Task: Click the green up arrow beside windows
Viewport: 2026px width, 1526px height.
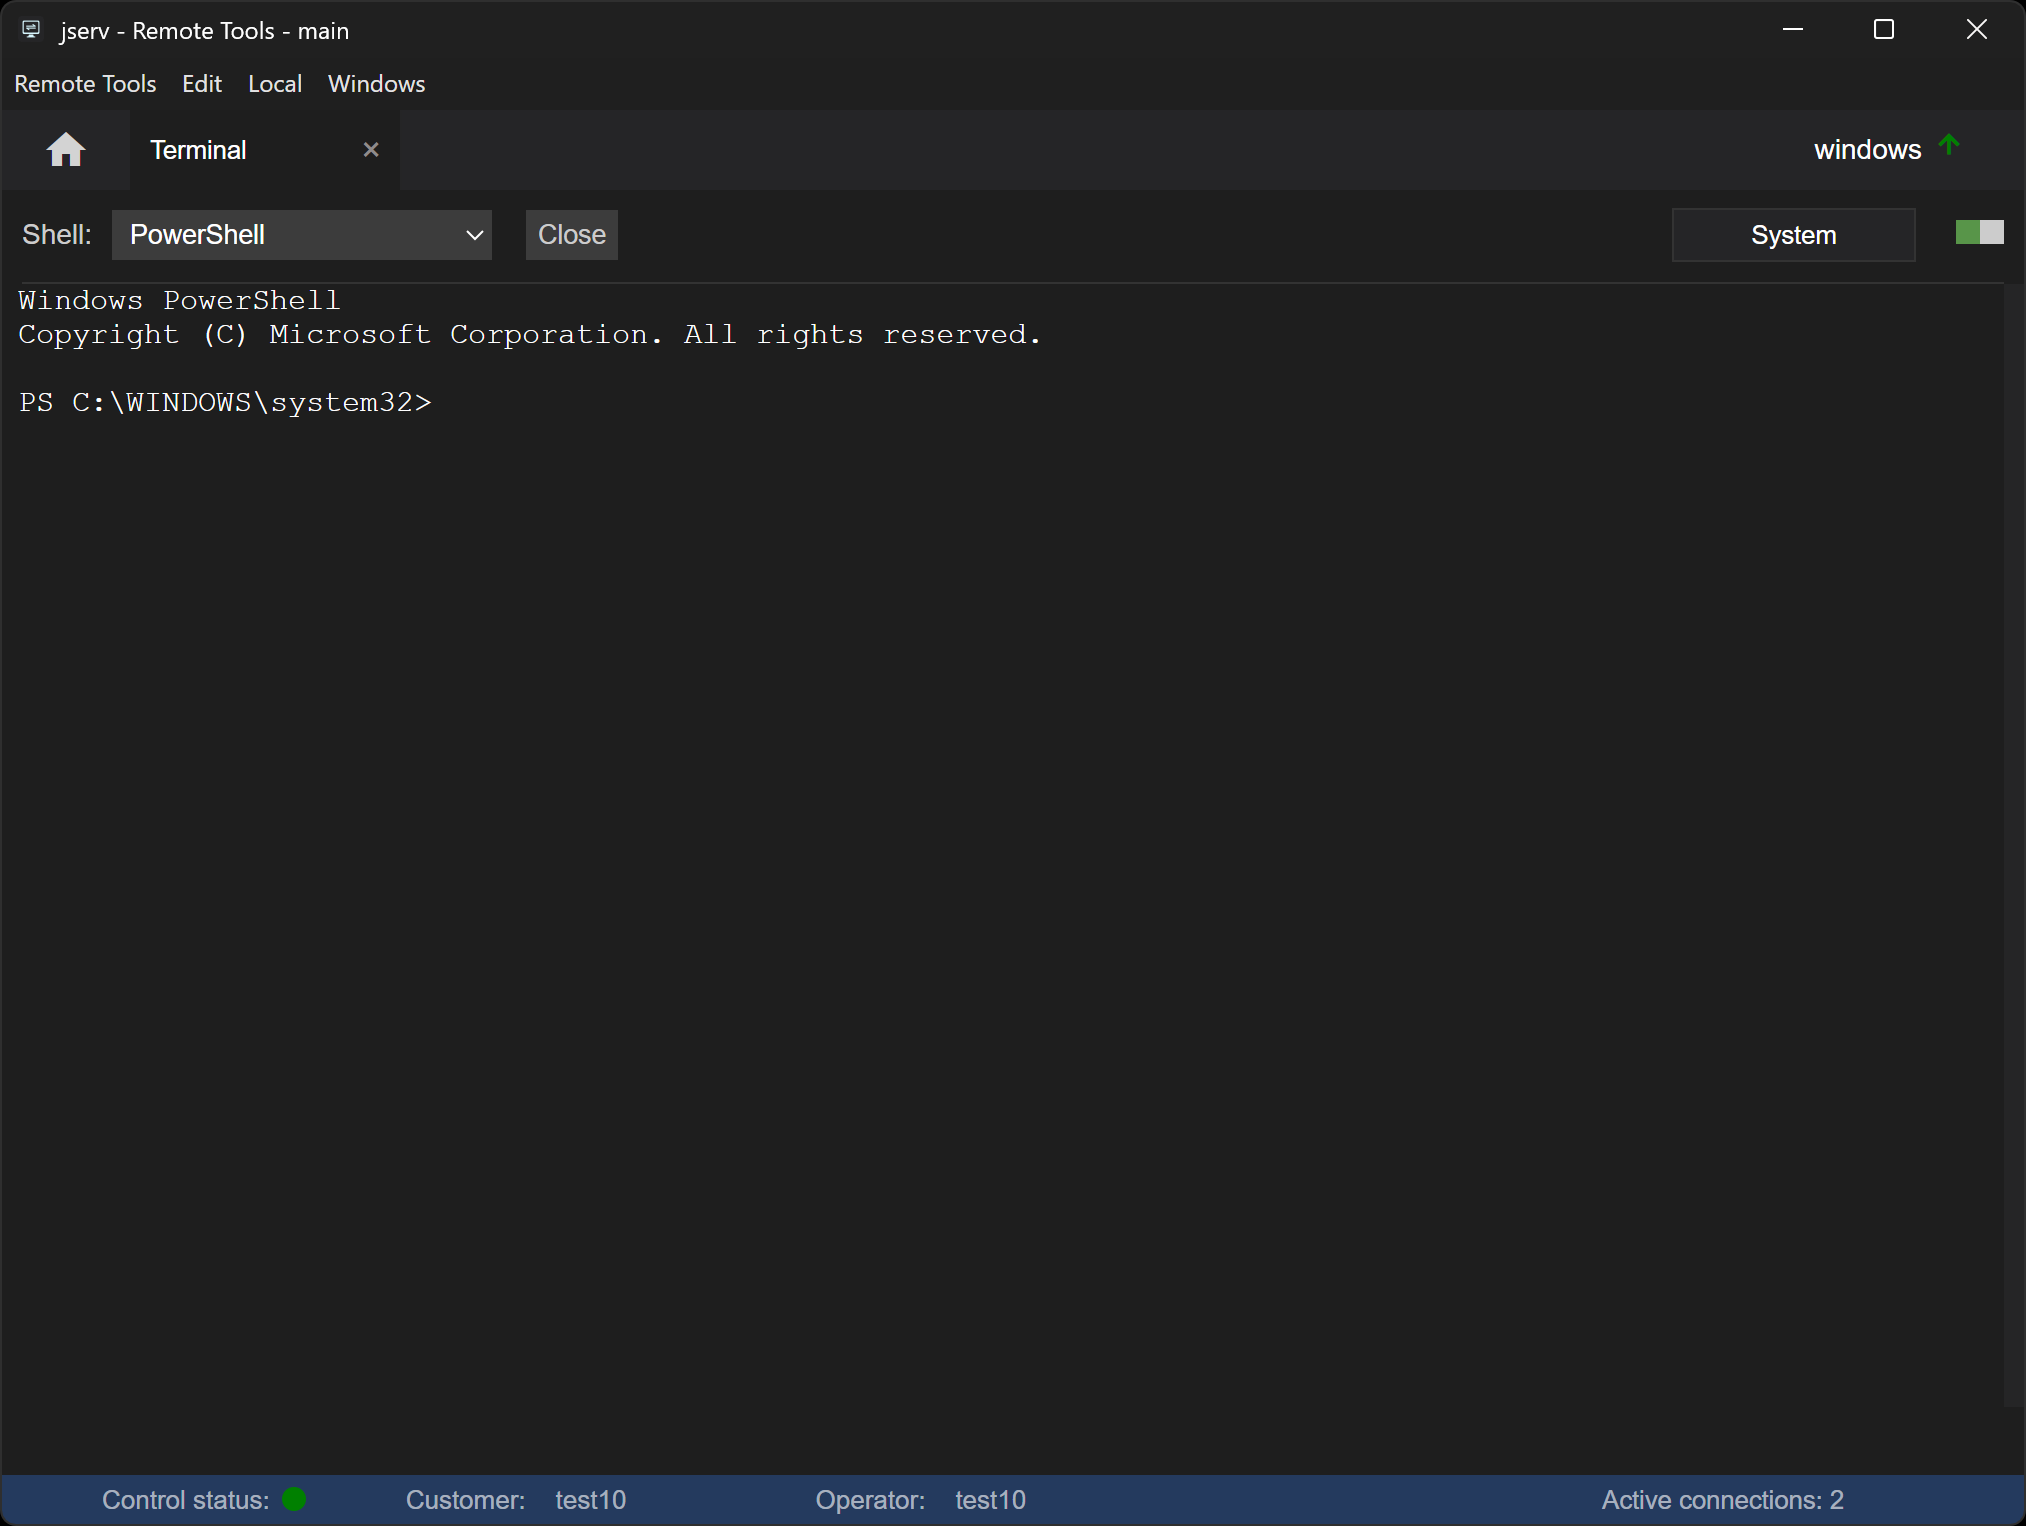Action: 1949,145
